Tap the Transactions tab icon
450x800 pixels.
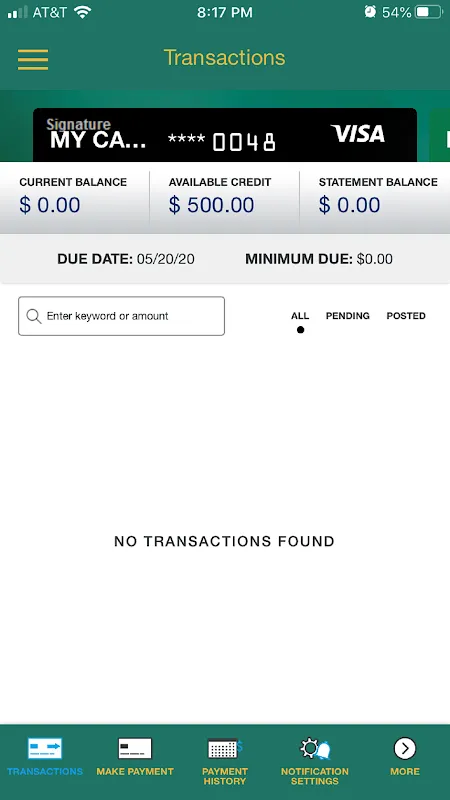45,748
